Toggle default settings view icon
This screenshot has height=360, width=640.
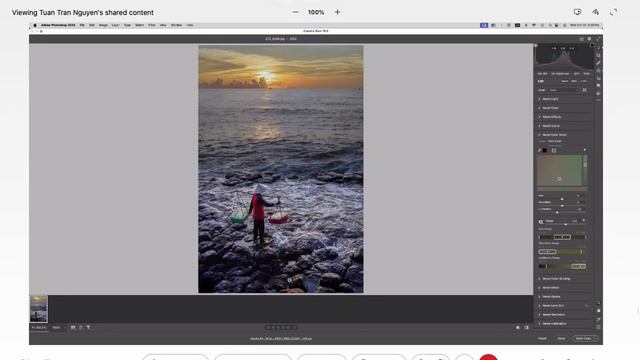click(527, 327)
